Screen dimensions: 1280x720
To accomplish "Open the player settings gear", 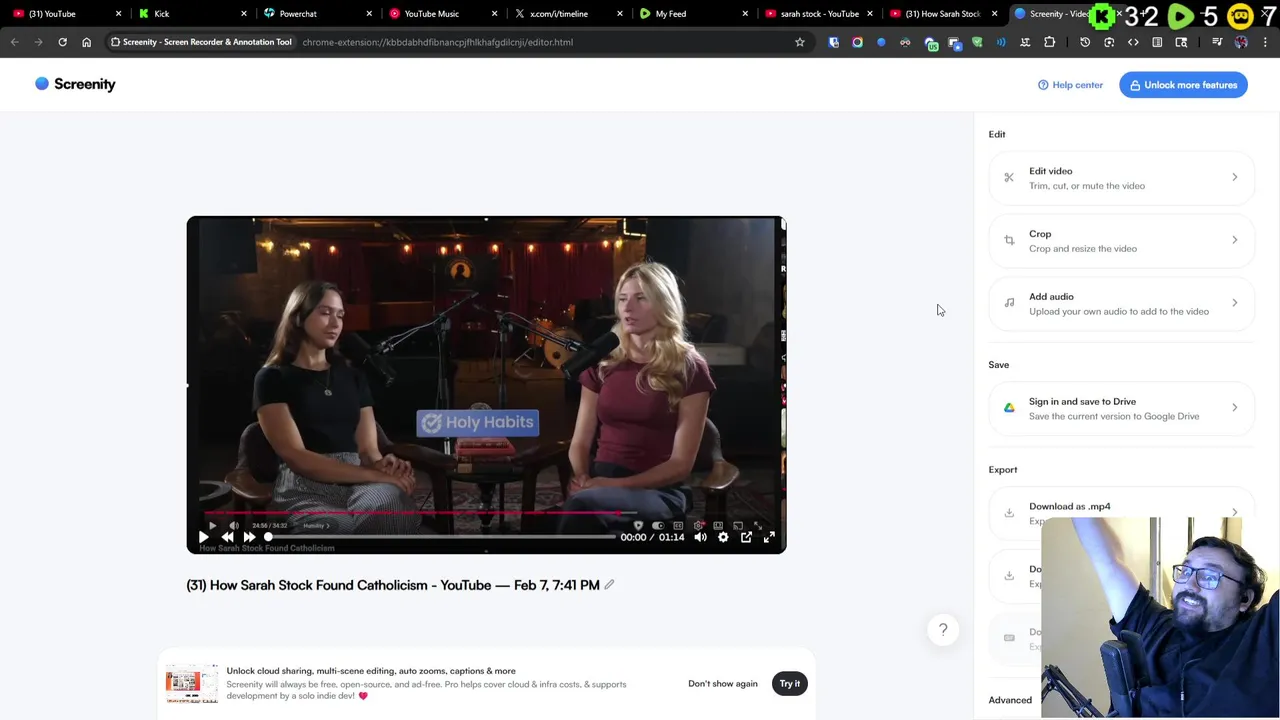I will pos(723,537).
